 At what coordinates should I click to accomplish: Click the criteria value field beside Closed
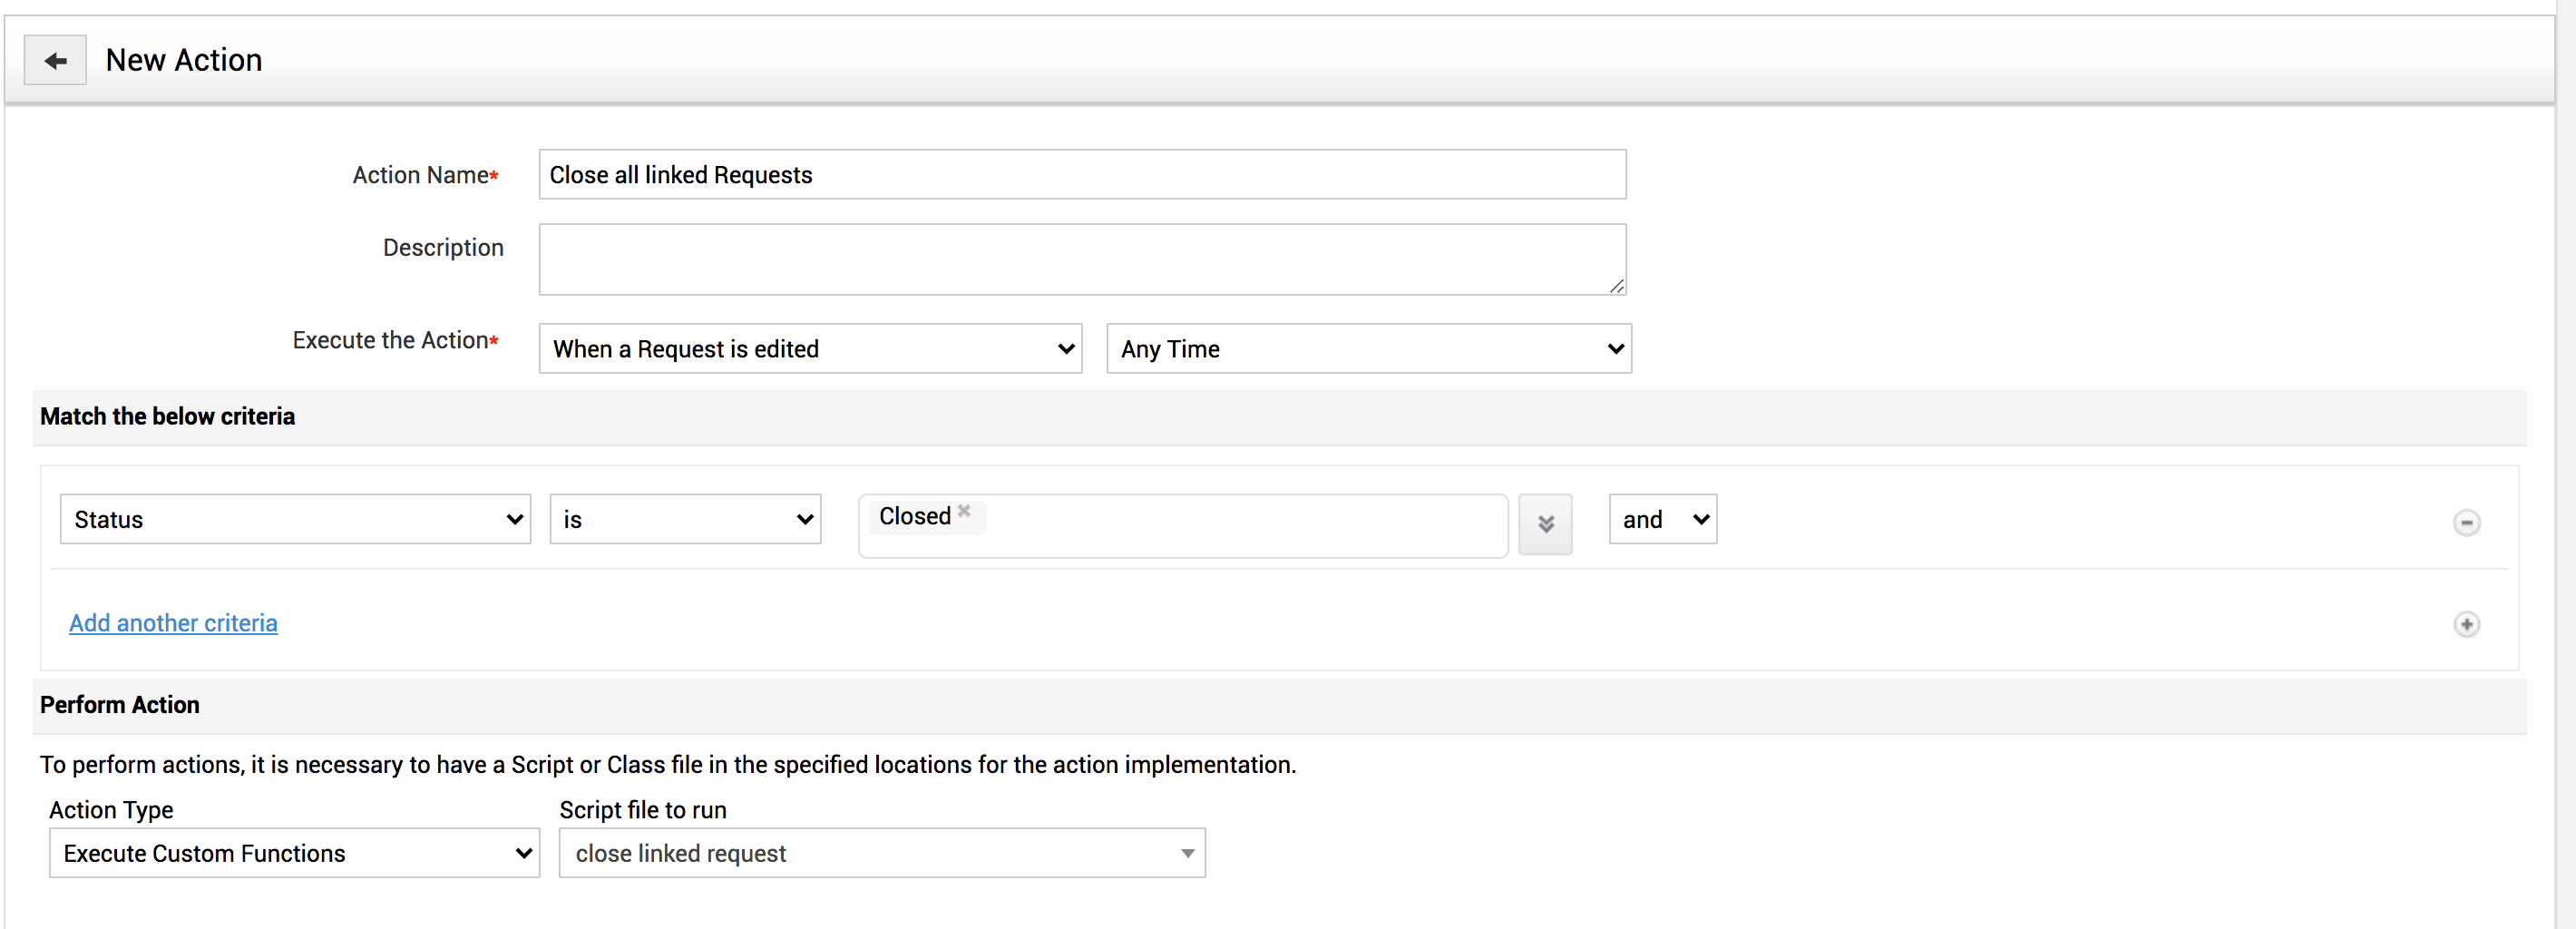pyautogui.click(x=1240, y=525)
